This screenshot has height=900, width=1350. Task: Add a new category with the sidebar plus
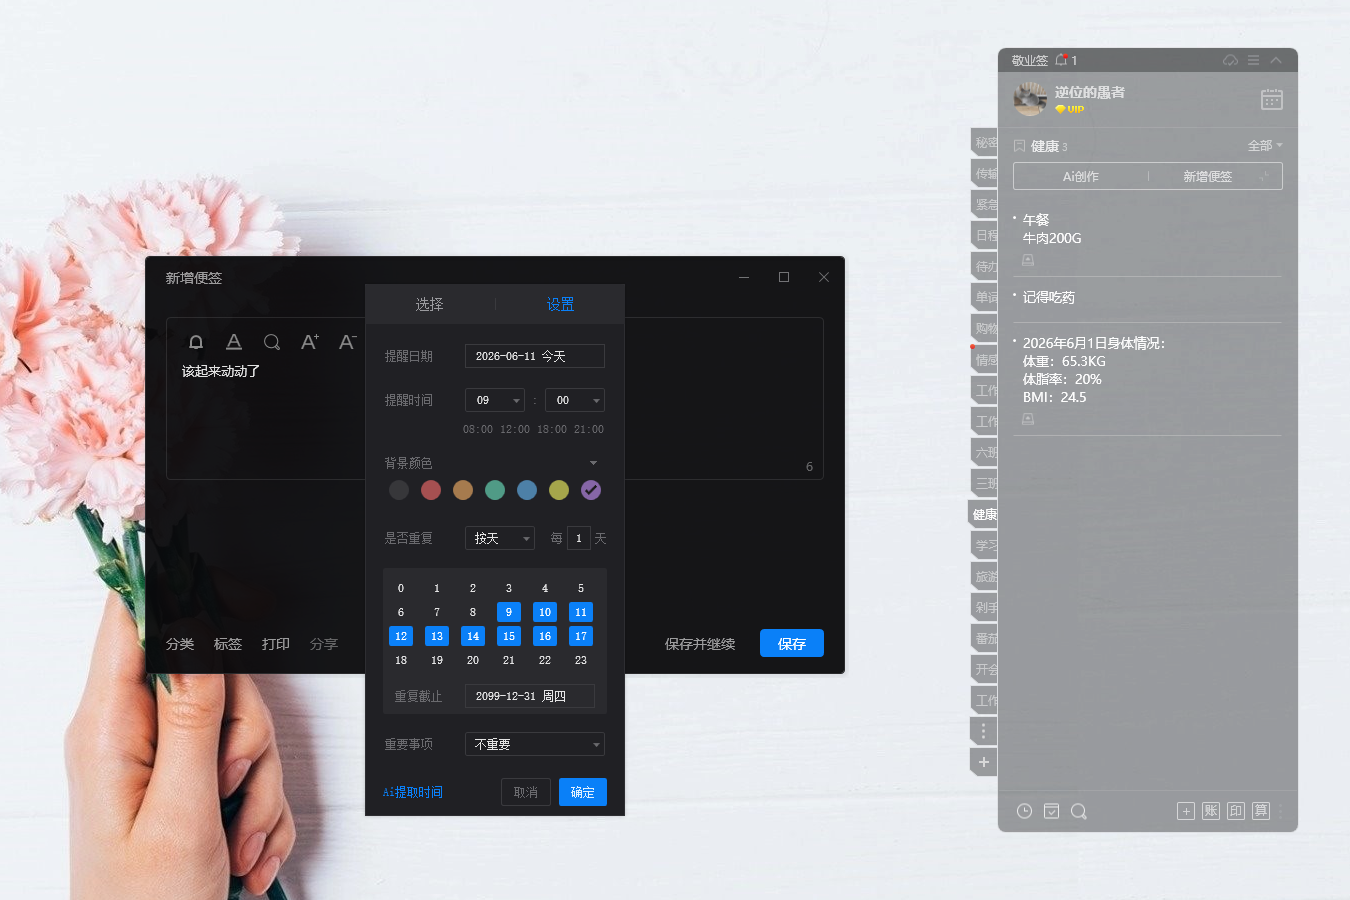pyautogui.click(x=984, y=762)
